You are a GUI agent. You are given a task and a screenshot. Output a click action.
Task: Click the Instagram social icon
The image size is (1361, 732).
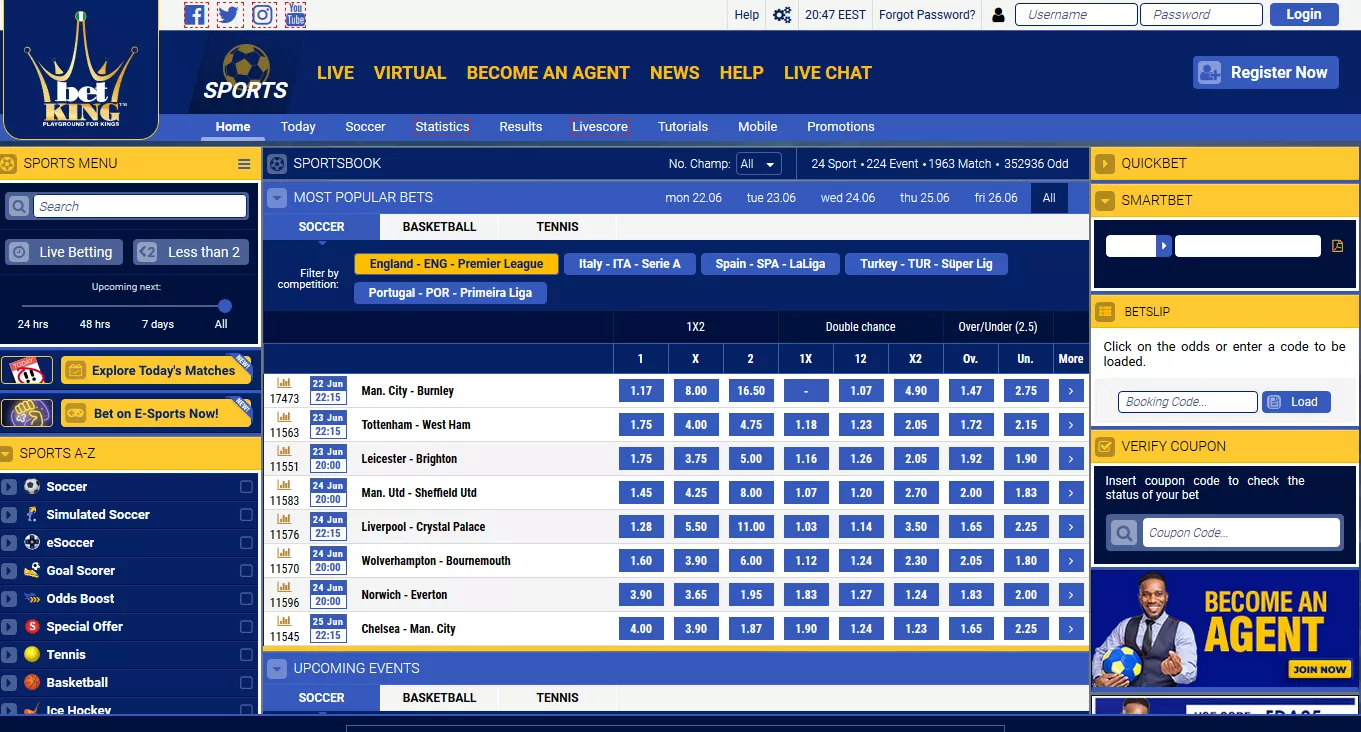(262, 14)
